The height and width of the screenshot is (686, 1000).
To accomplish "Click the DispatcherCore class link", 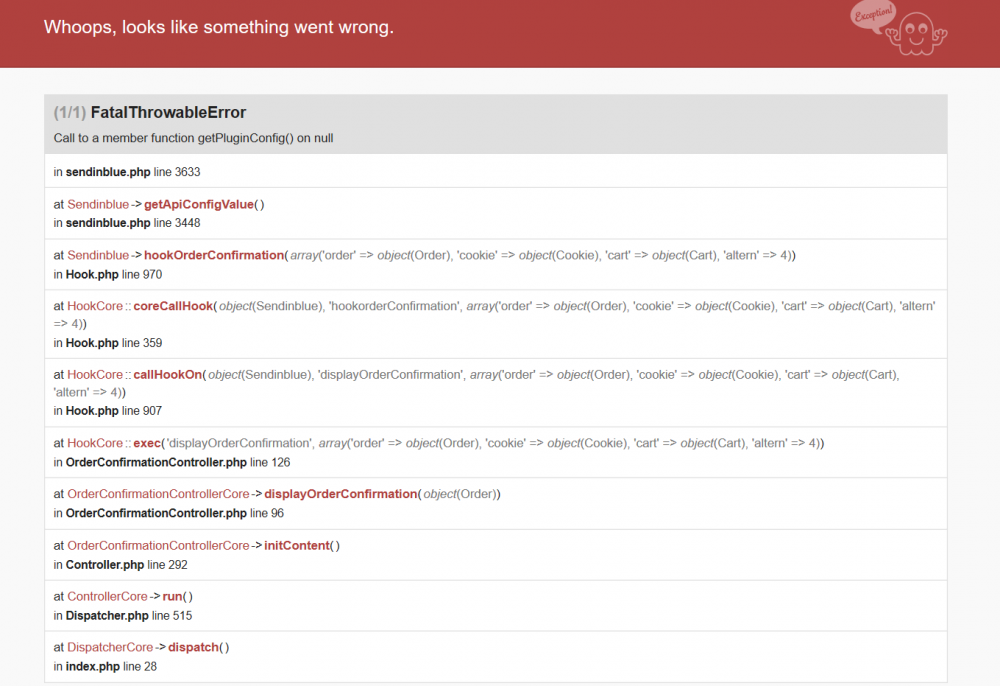I will (110, 648).
